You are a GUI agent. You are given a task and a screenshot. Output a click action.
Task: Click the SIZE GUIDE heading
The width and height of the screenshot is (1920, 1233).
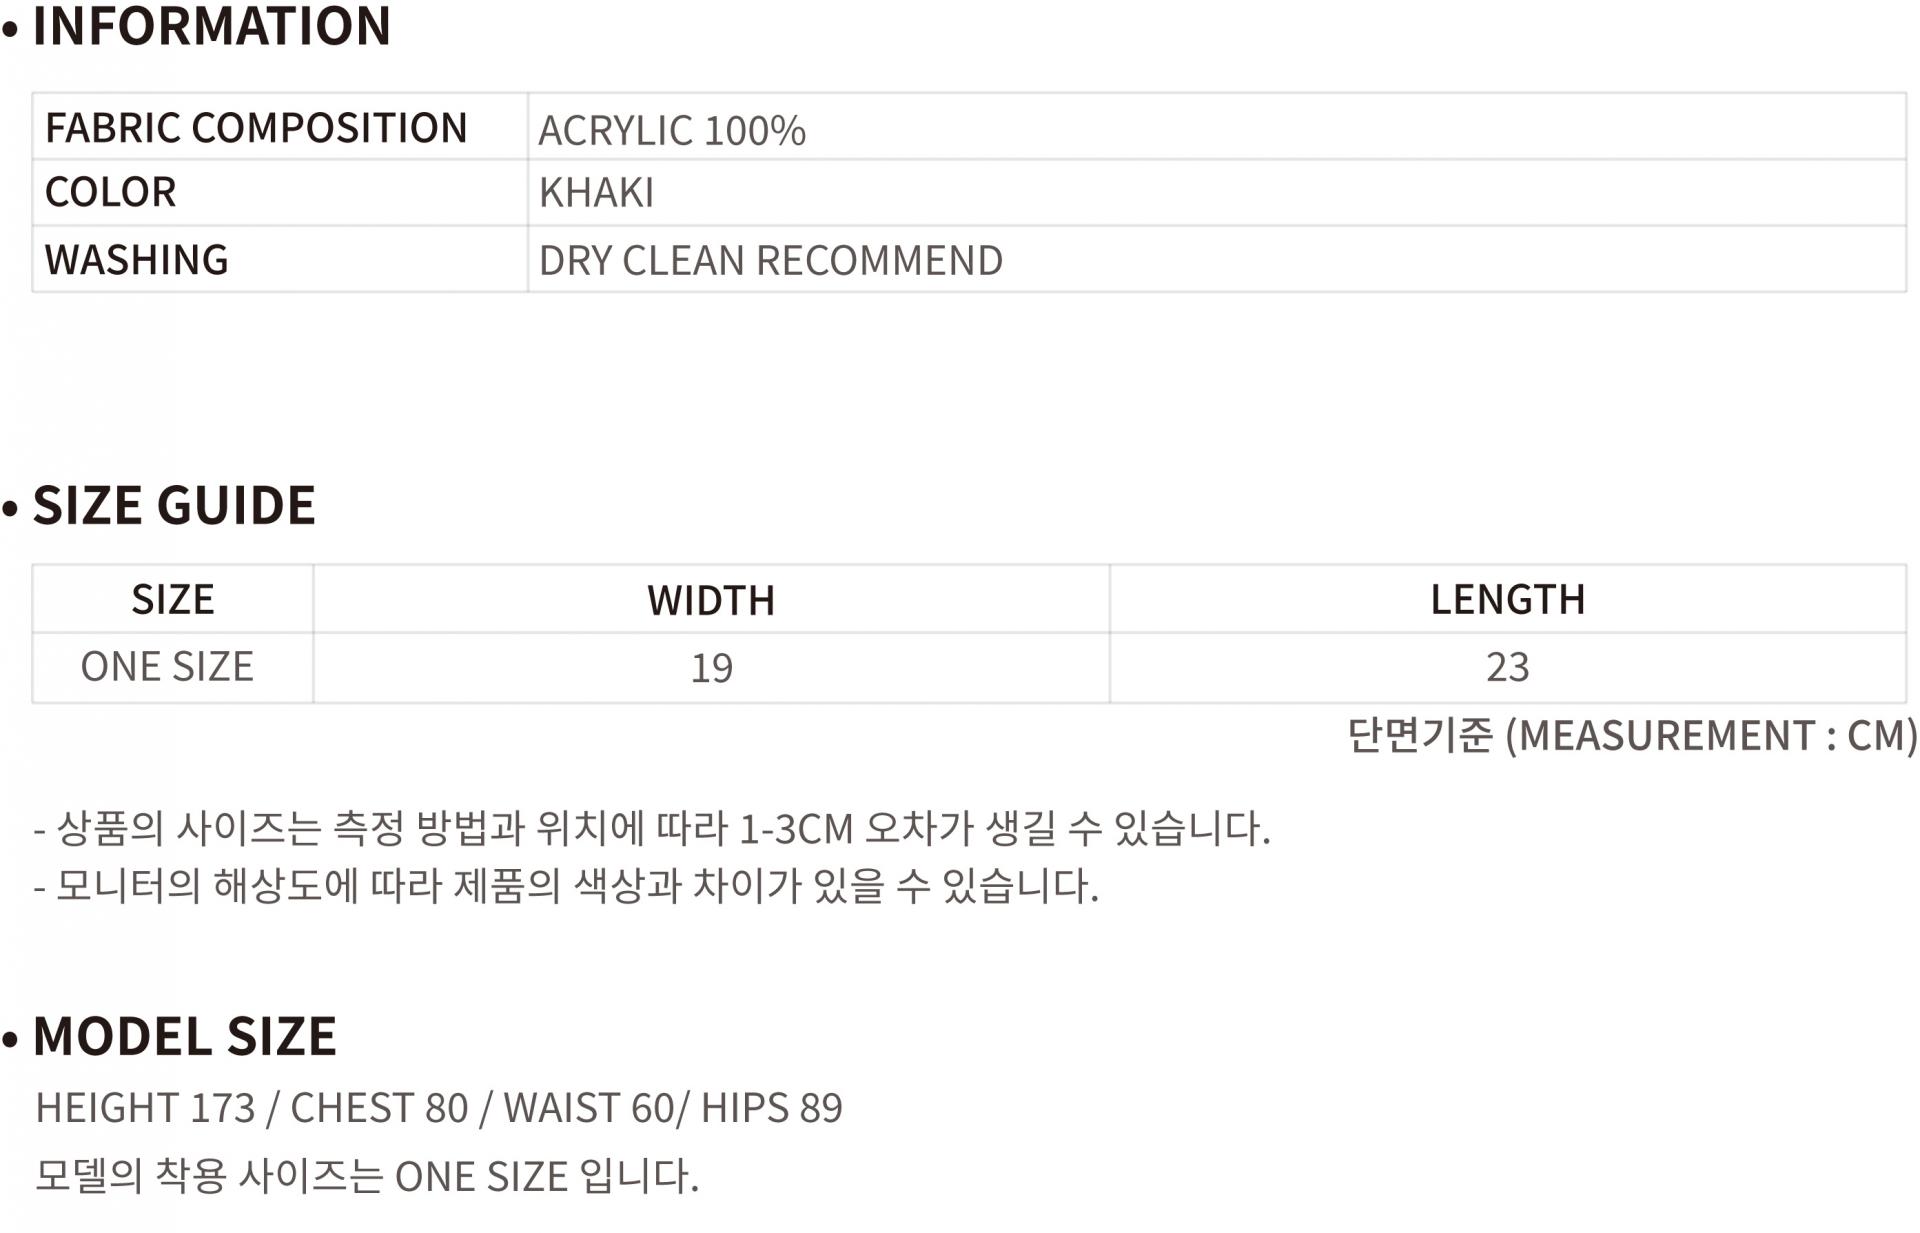(174, 505)
